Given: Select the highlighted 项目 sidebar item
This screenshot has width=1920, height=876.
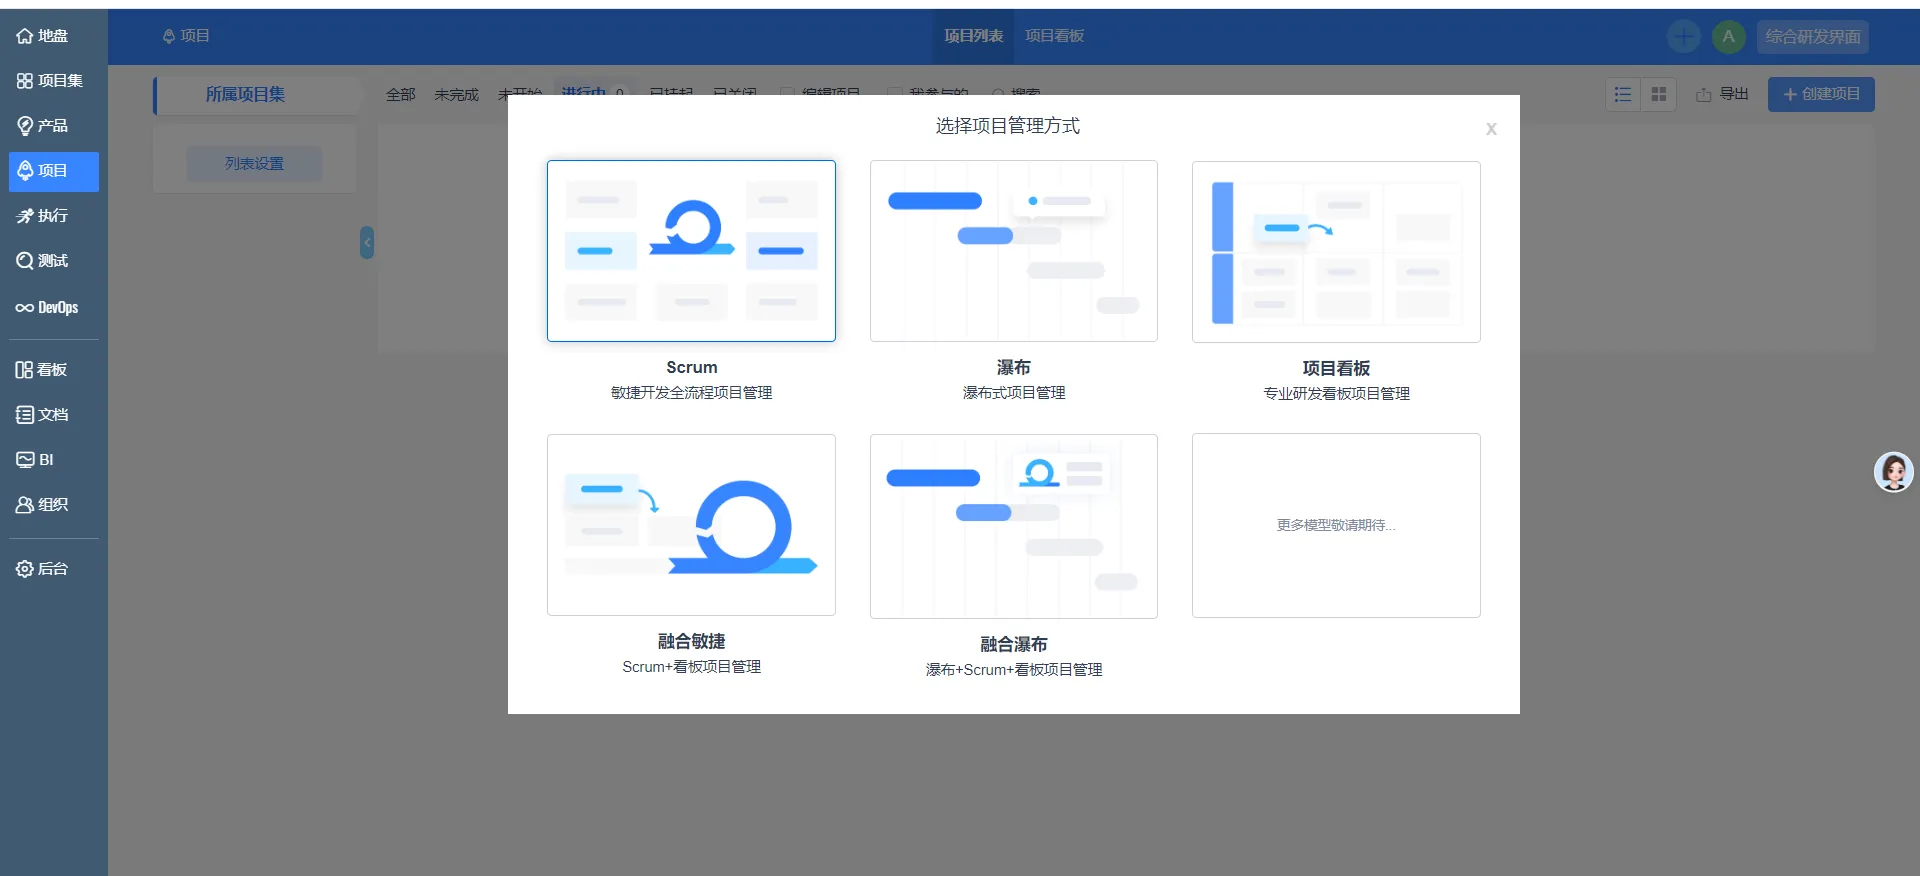Looking at the screenshot, I should (53, 171).
